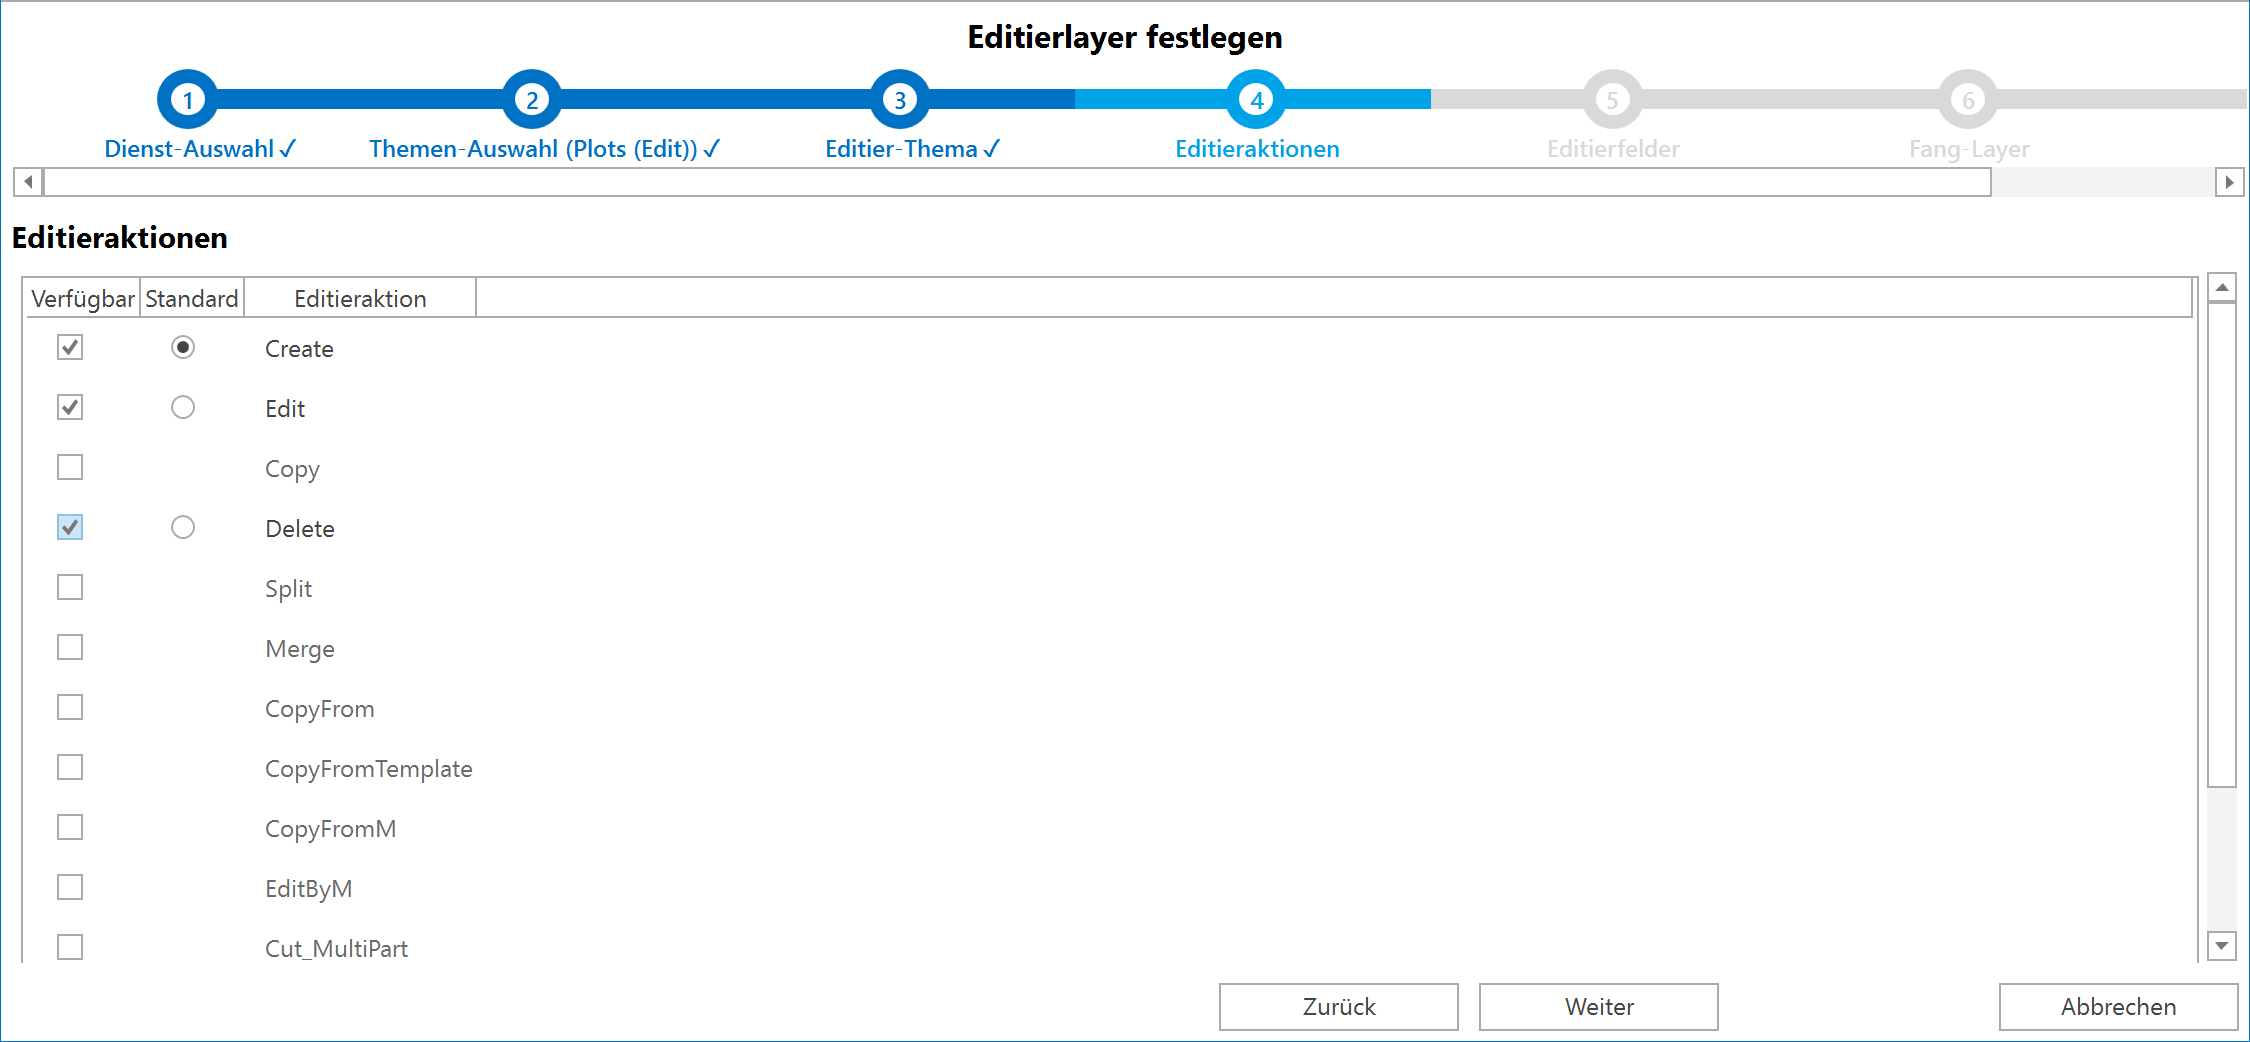Click the horizontal scrollbar right arrow

[2228, 183]
